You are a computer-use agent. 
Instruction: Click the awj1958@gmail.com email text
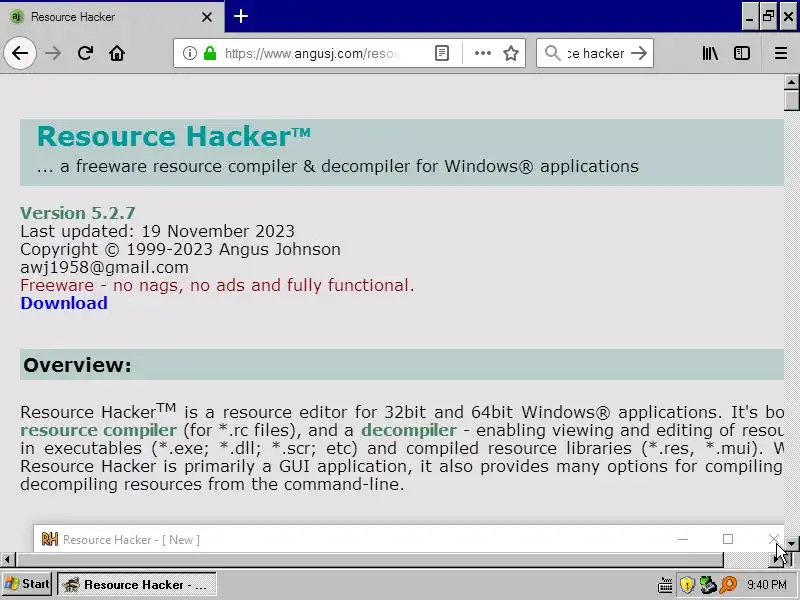click(x=104, y=267)
